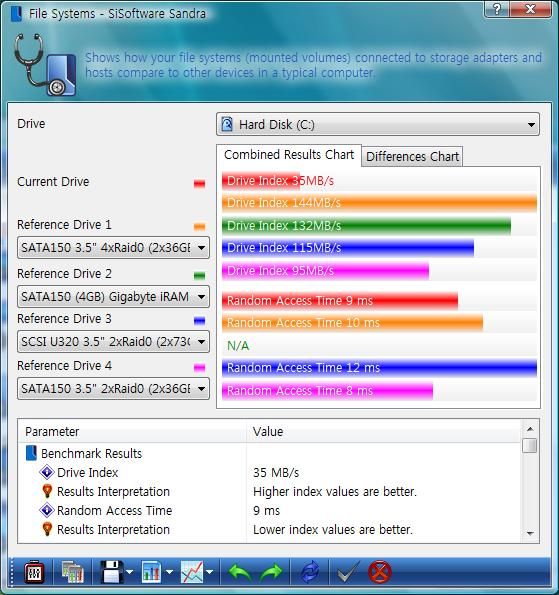
Task: Click the results list scroll down arrow
Action: pyautogui.click(x=530, y=534)
